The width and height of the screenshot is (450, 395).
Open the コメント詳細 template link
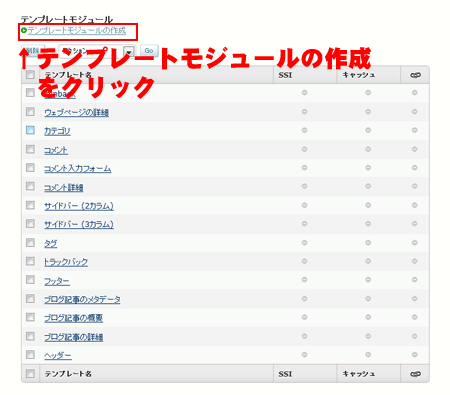coord(64,188)
